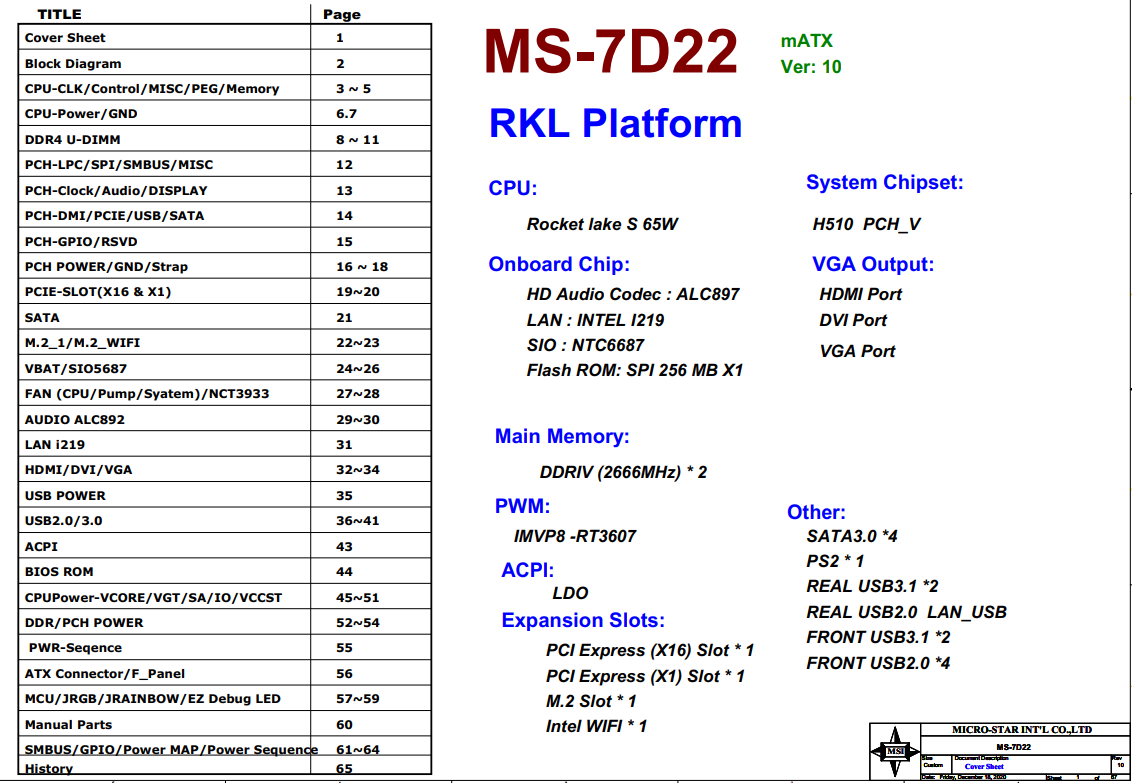
Task: Click the Main Memory: heading
Action: [562, 436]
